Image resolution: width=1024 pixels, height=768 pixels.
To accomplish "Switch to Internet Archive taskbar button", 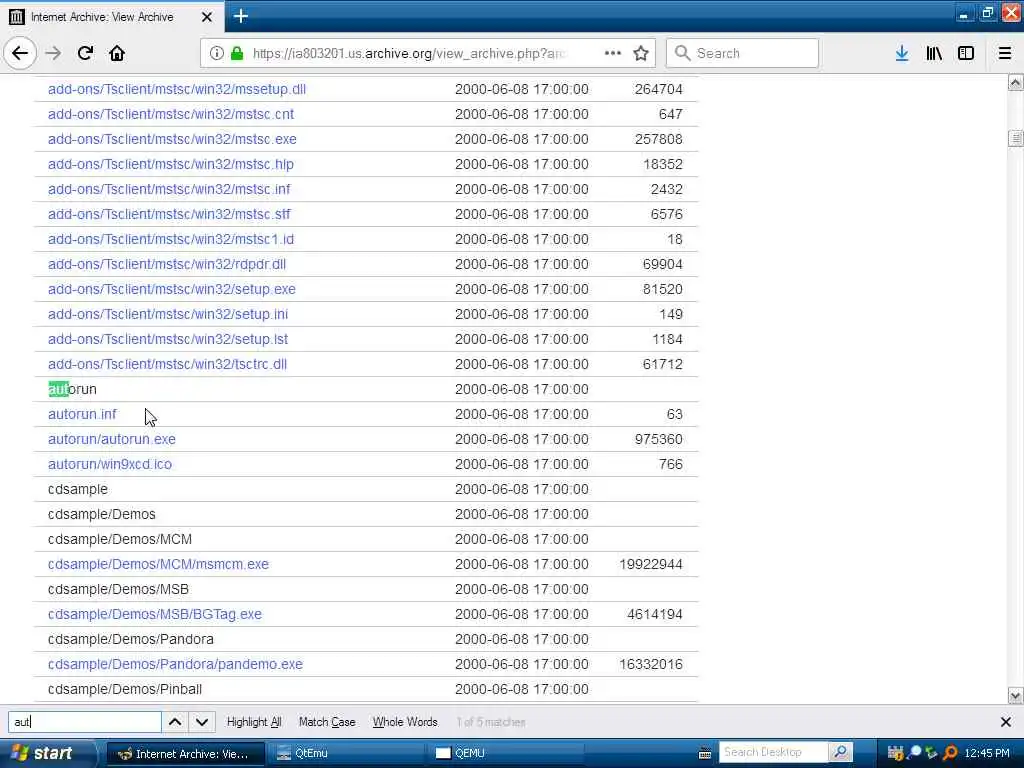I will click(185, 754).
